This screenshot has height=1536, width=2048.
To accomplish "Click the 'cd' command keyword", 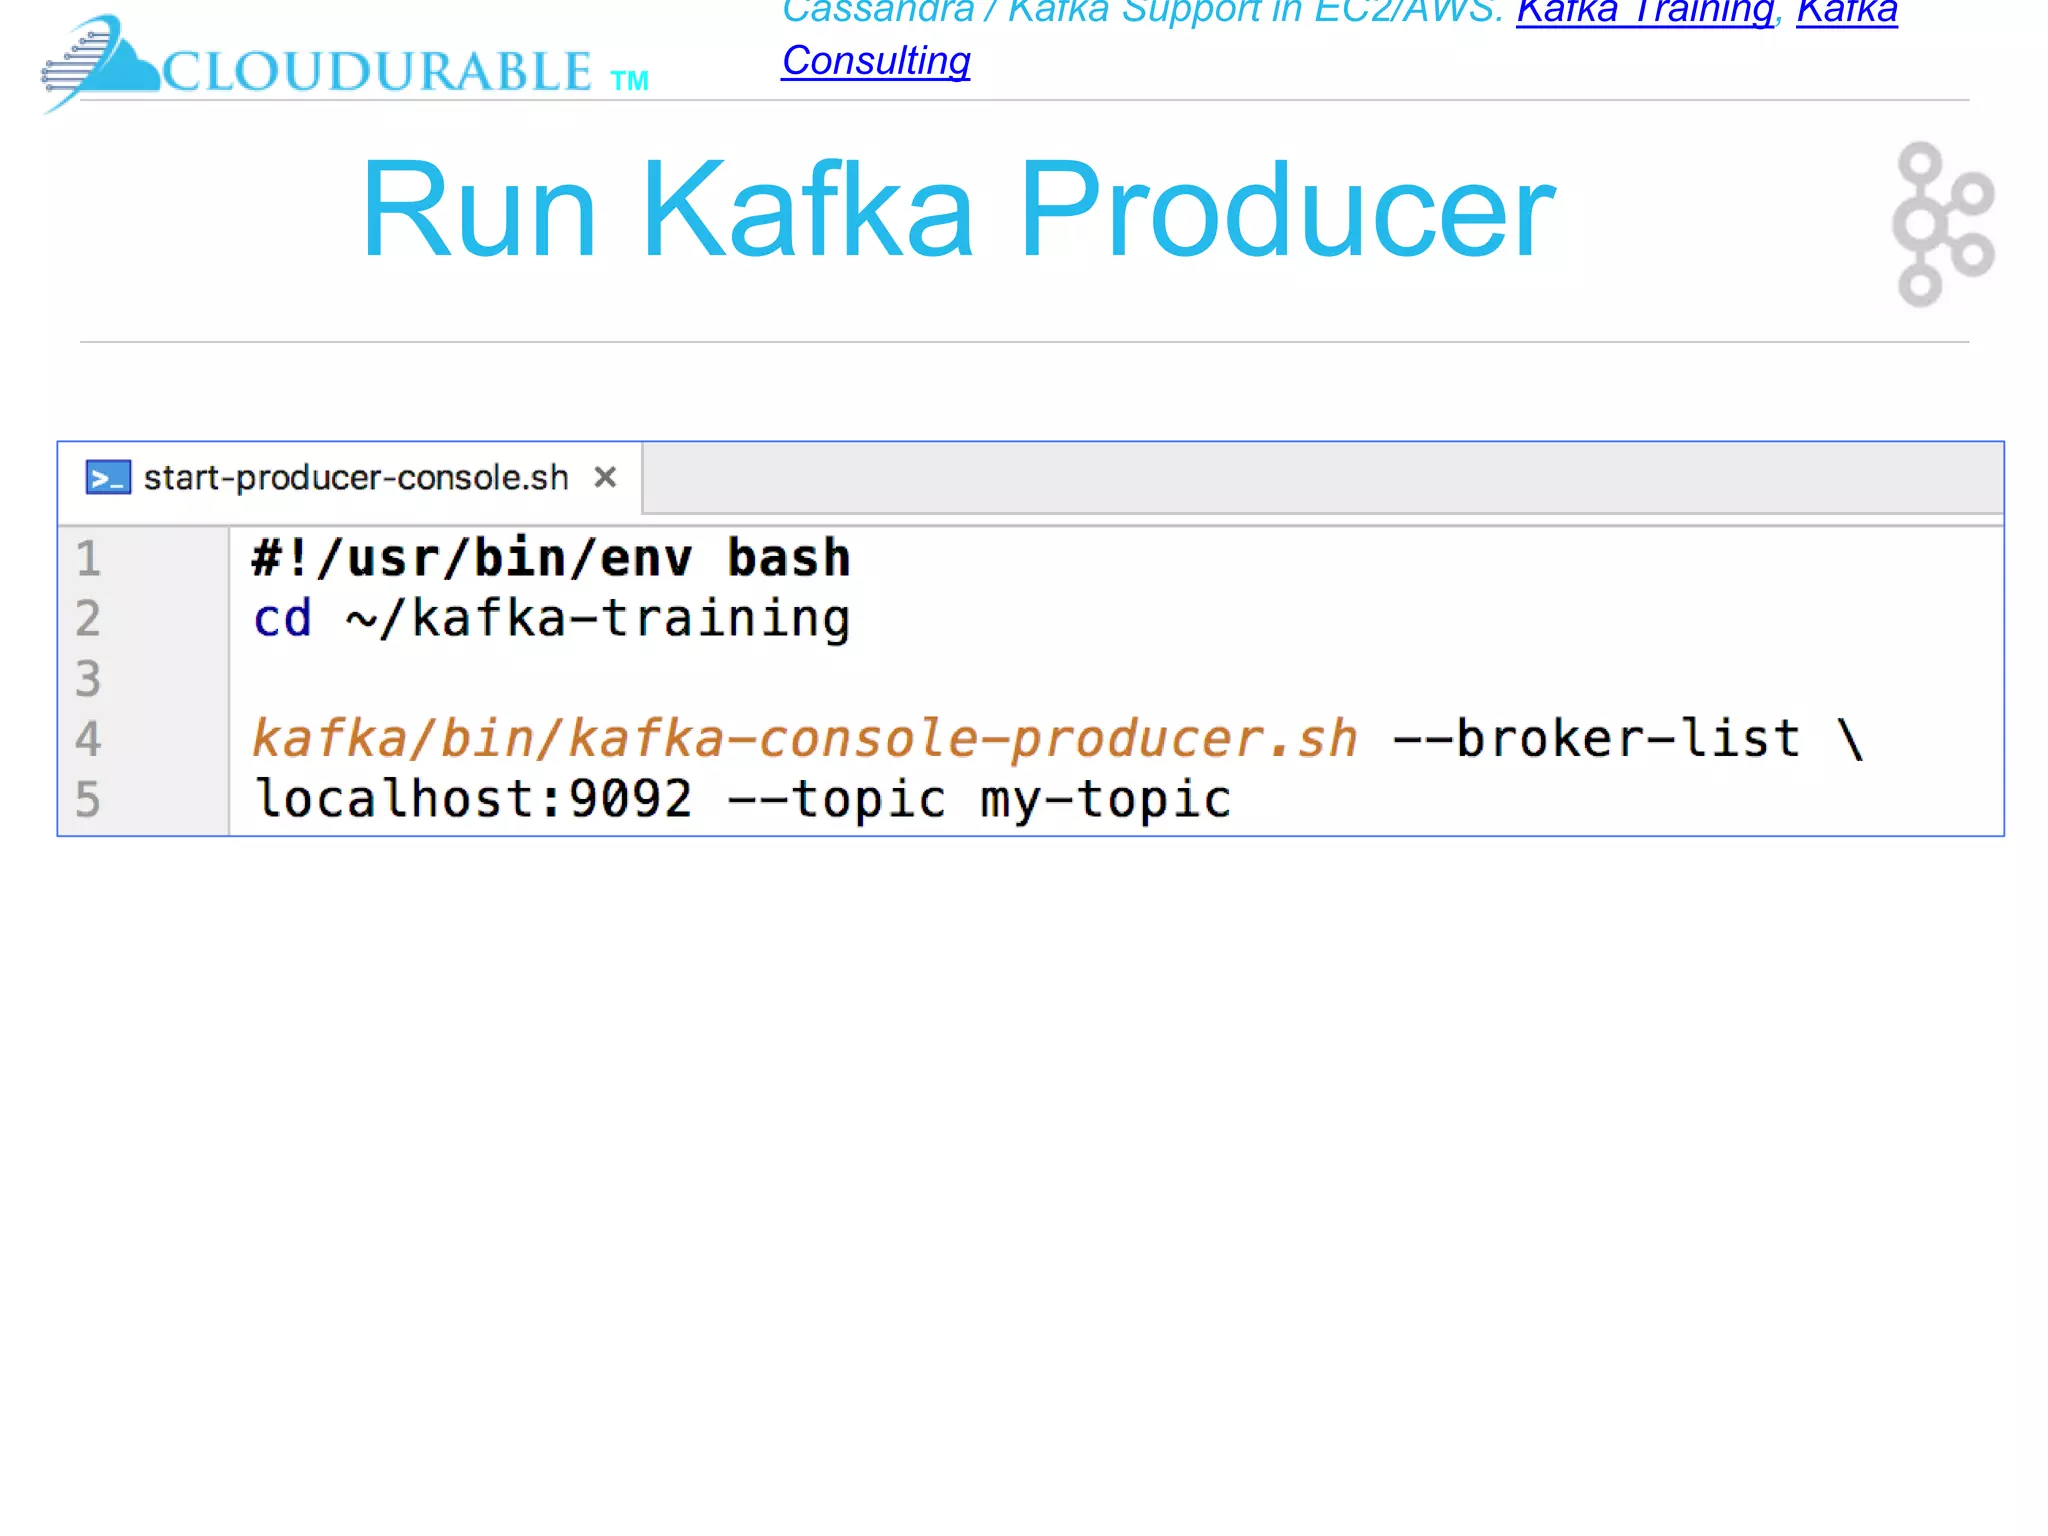I will (282, 618).
